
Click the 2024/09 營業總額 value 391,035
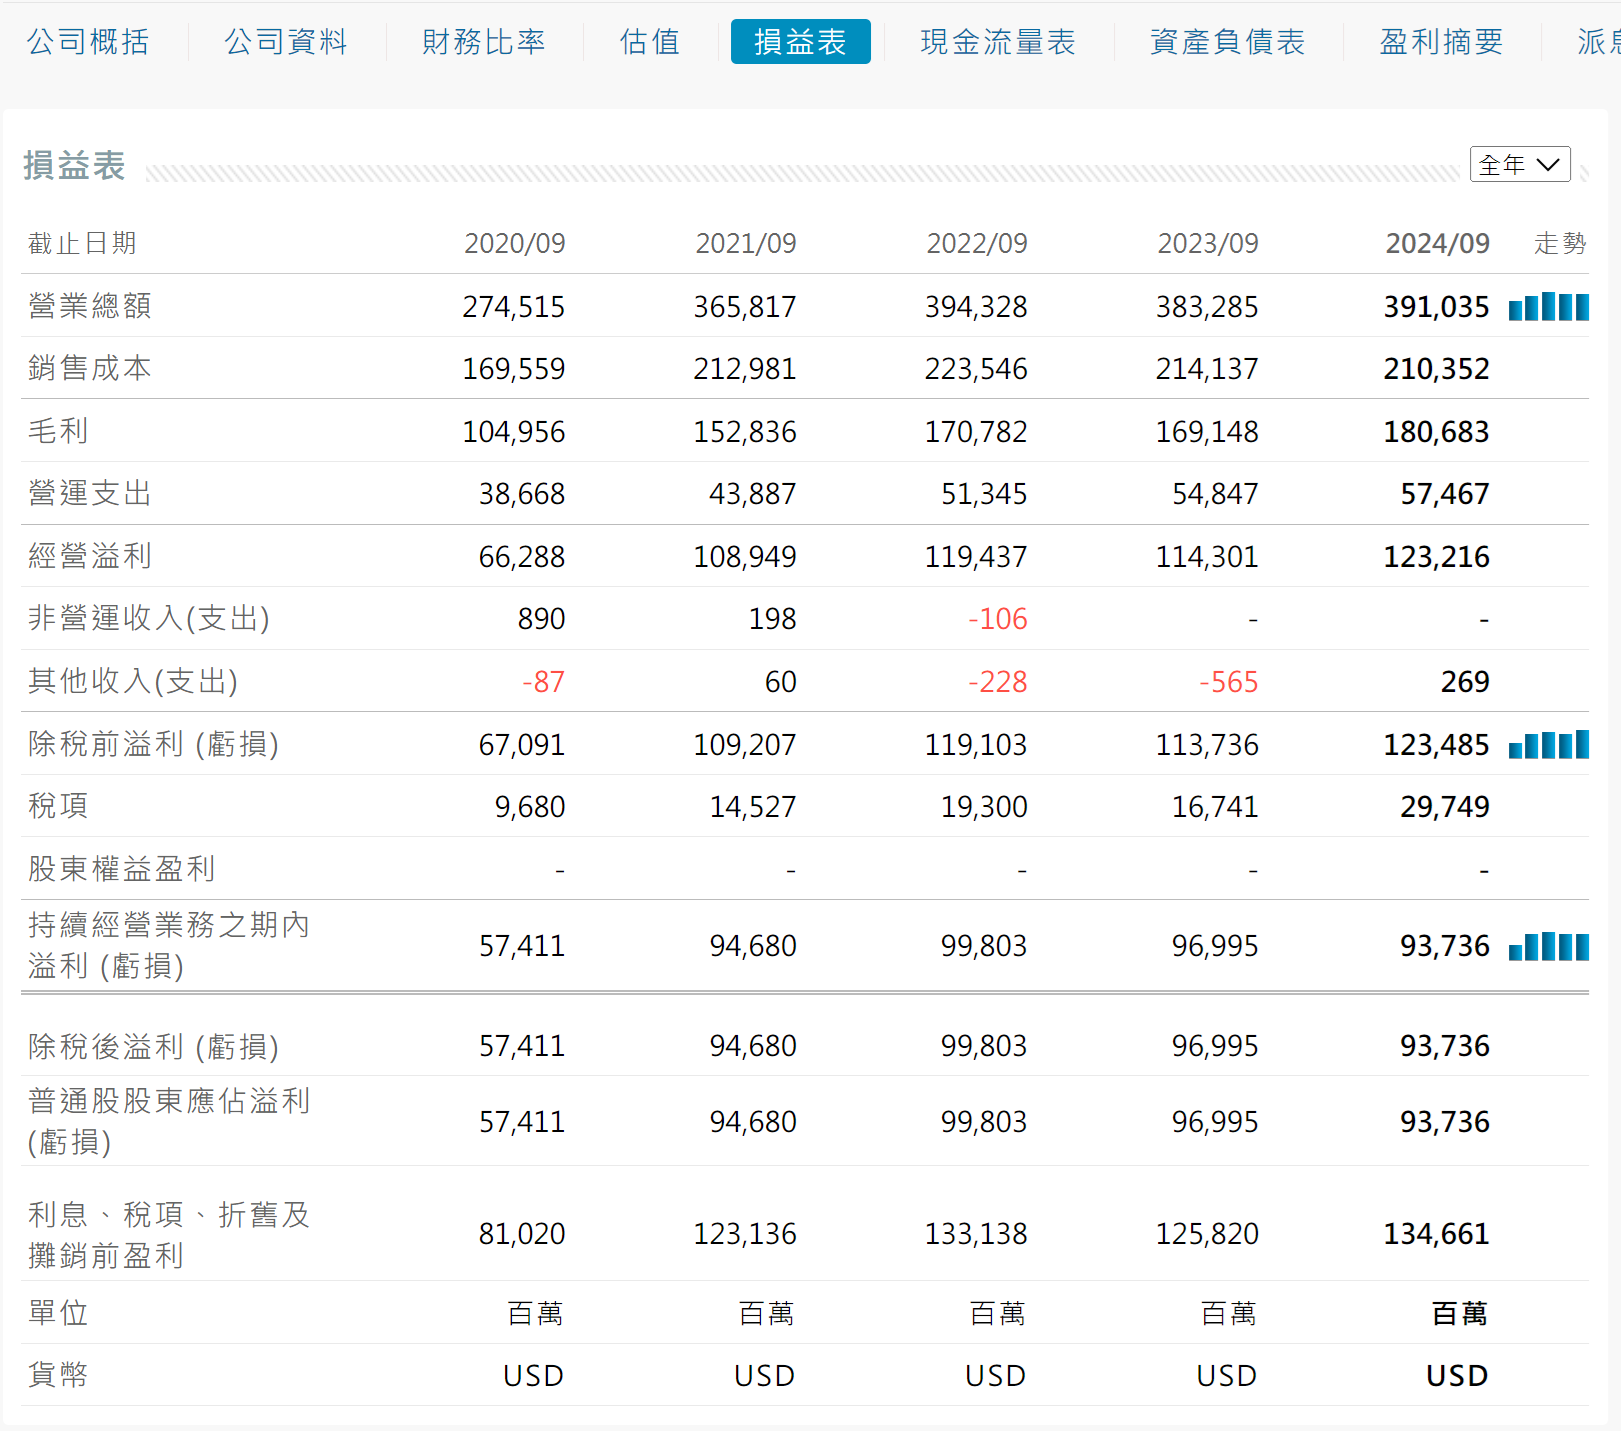coord(1436,307)
